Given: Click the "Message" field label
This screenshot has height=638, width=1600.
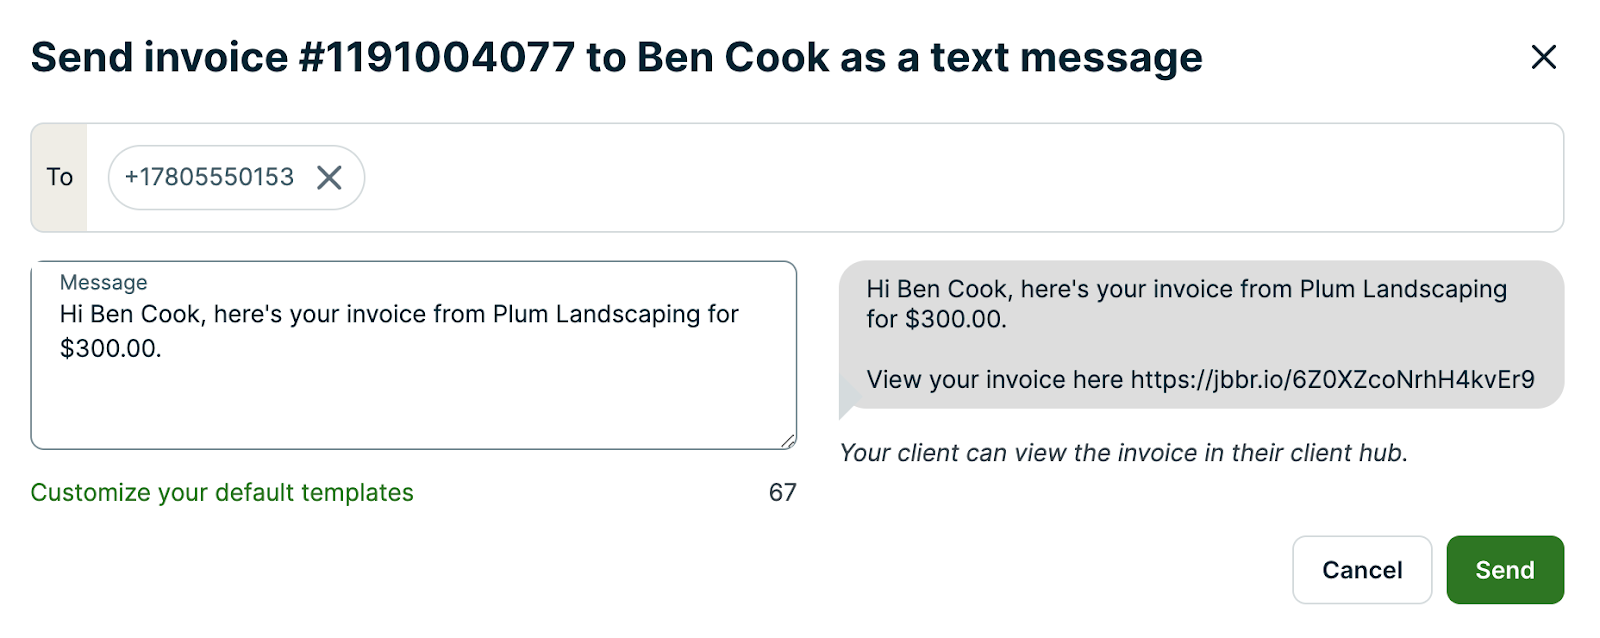Looking at the screenshot, I should pos(103,283).
